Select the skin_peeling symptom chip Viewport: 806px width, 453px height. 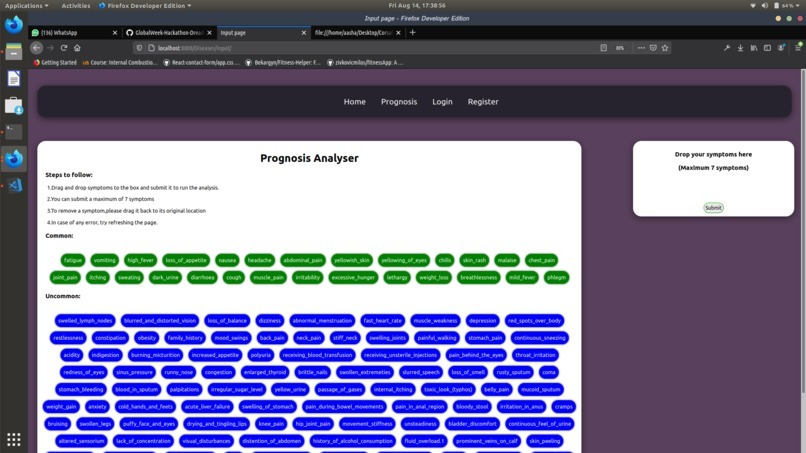coord(544,441)
